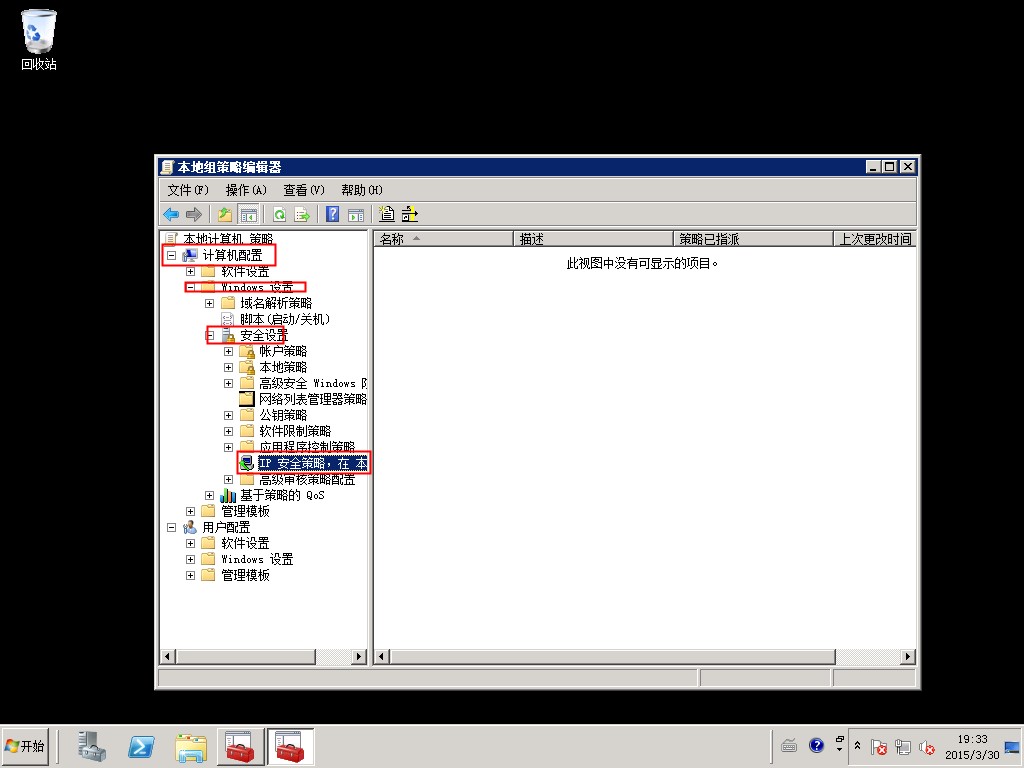Click the Up One Level folder icon
The image size is (1024, 768).
(x=225, y=214)
